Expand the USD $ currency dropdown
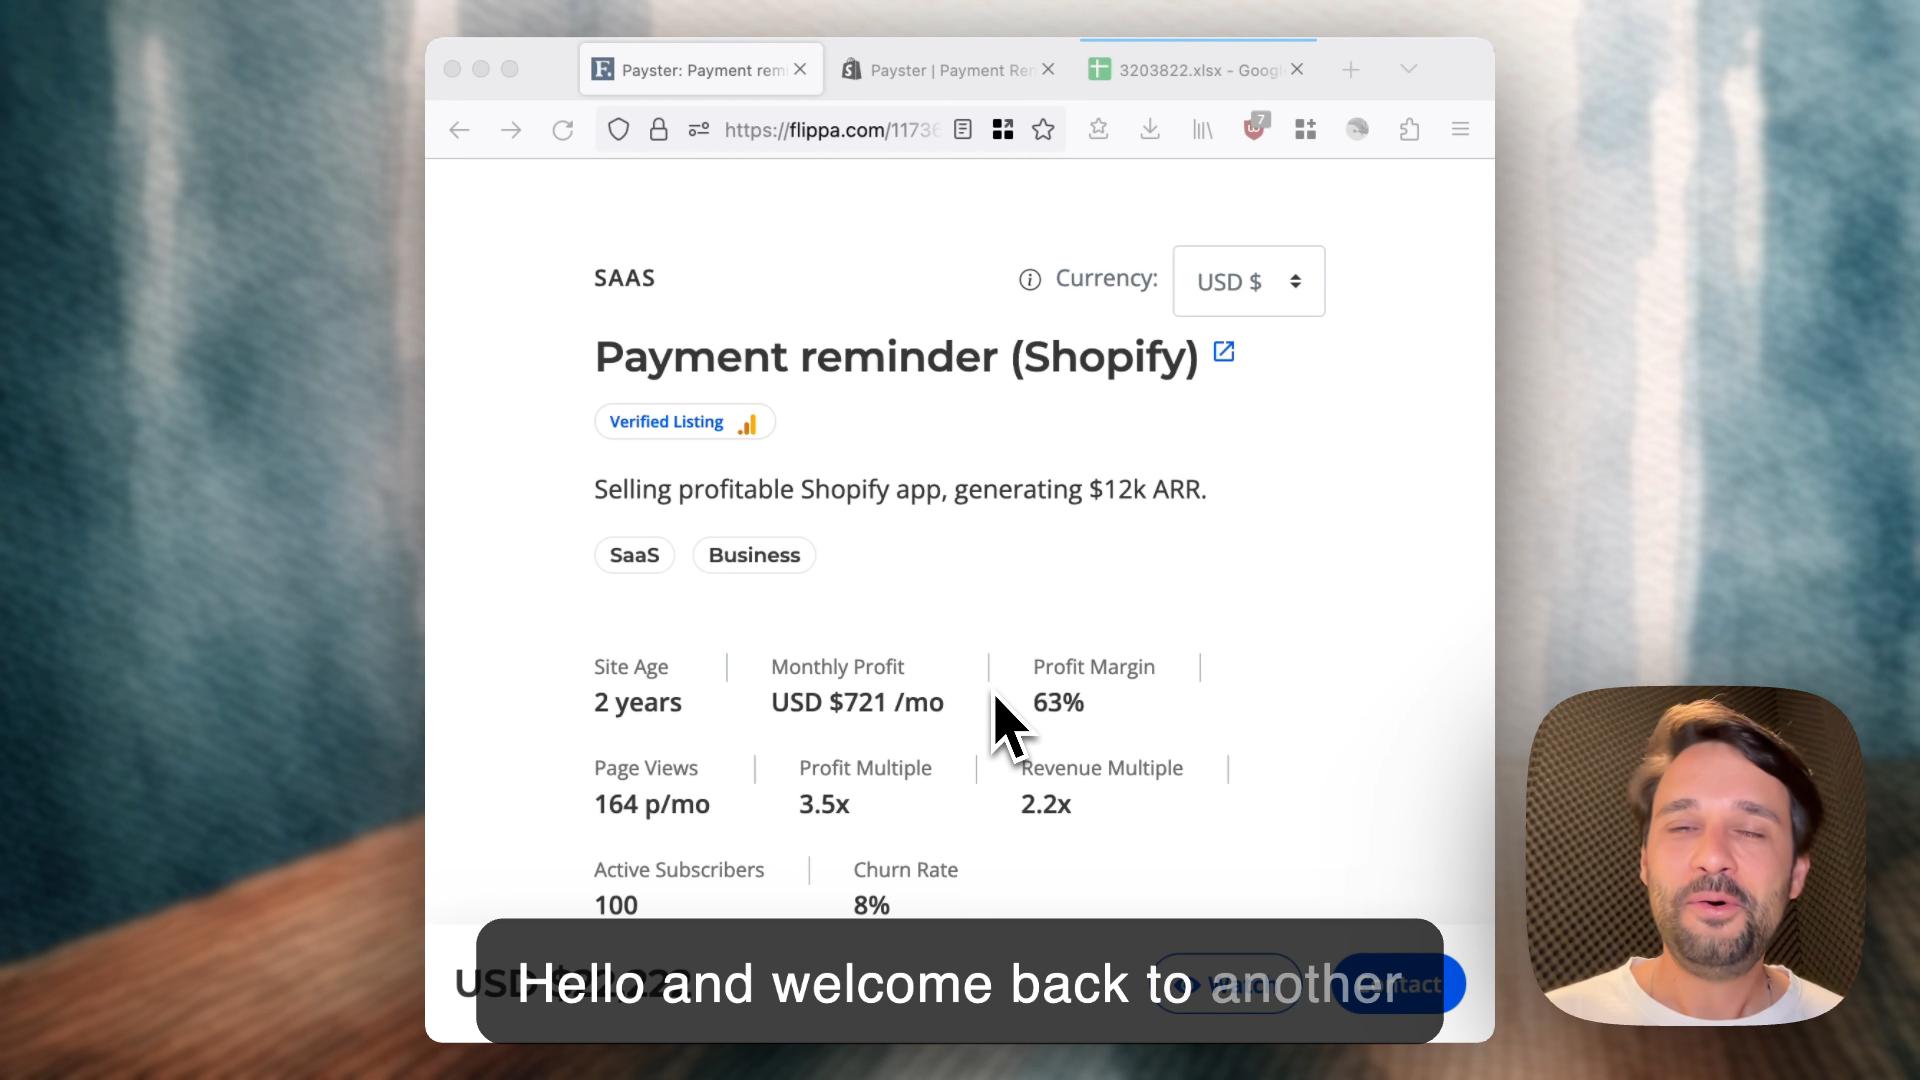 (1249, 281)
